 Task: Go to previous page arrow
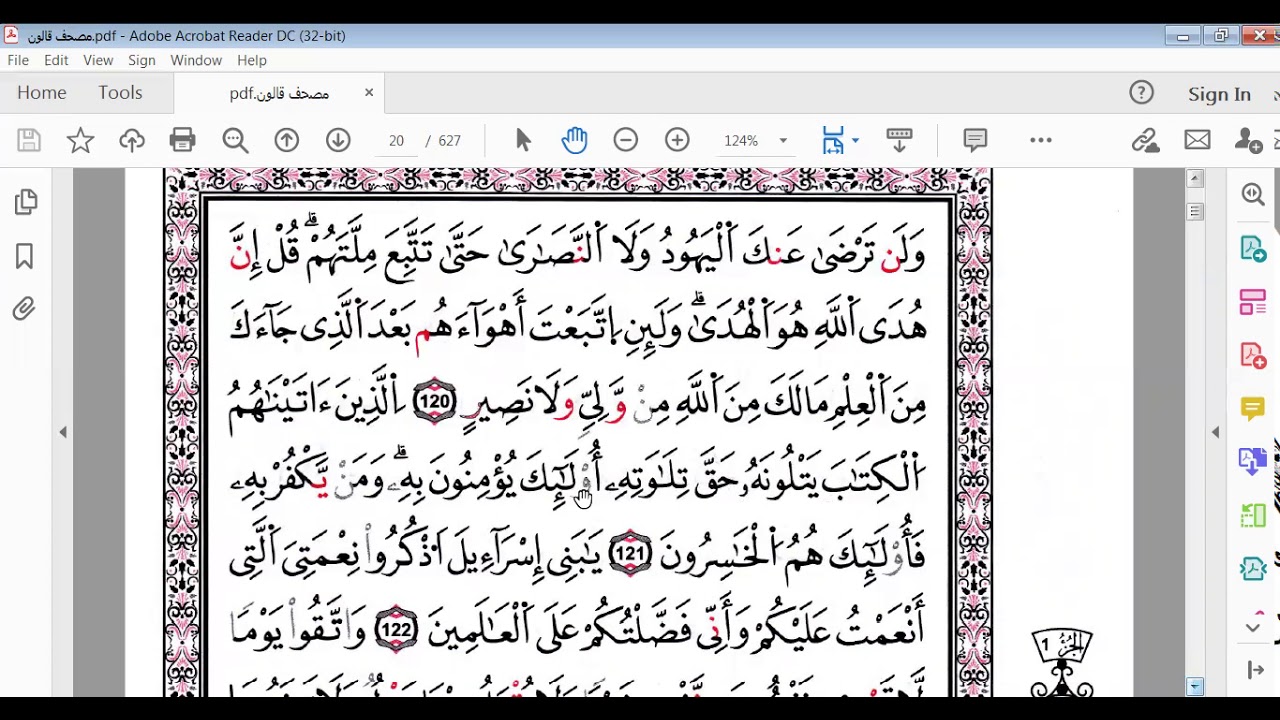tap(287, 141)
